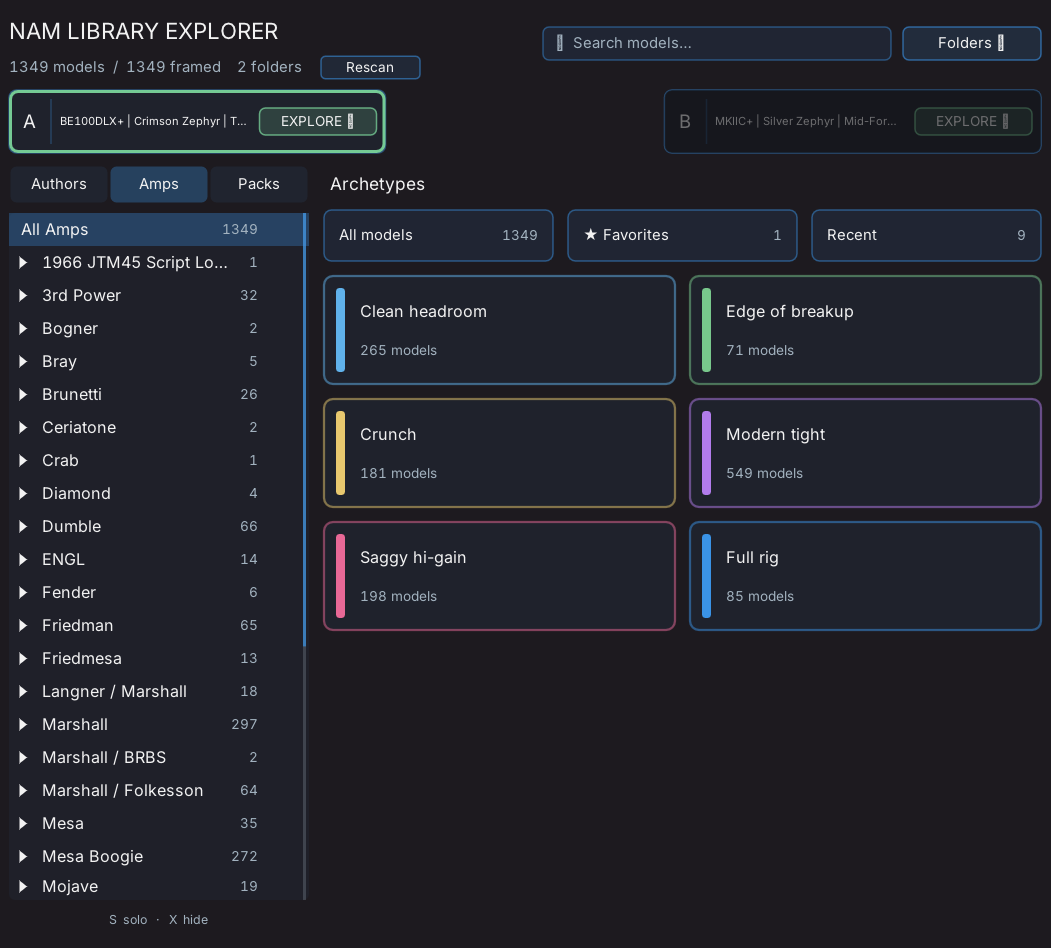Click the star icon in Favorites
The image size is (1051, 948).
[590, 235]
